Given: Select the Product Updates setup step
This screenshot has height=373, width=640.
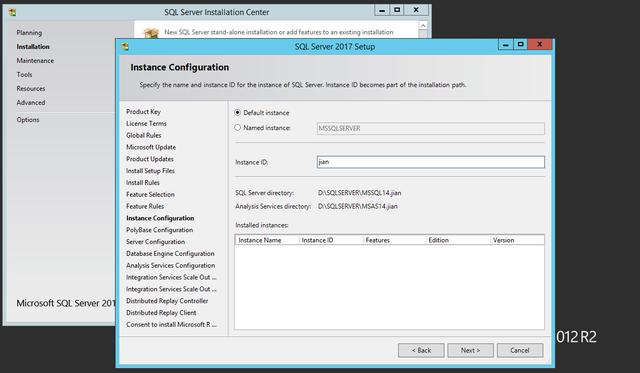Looking at the screenshot, I should 150,159.
